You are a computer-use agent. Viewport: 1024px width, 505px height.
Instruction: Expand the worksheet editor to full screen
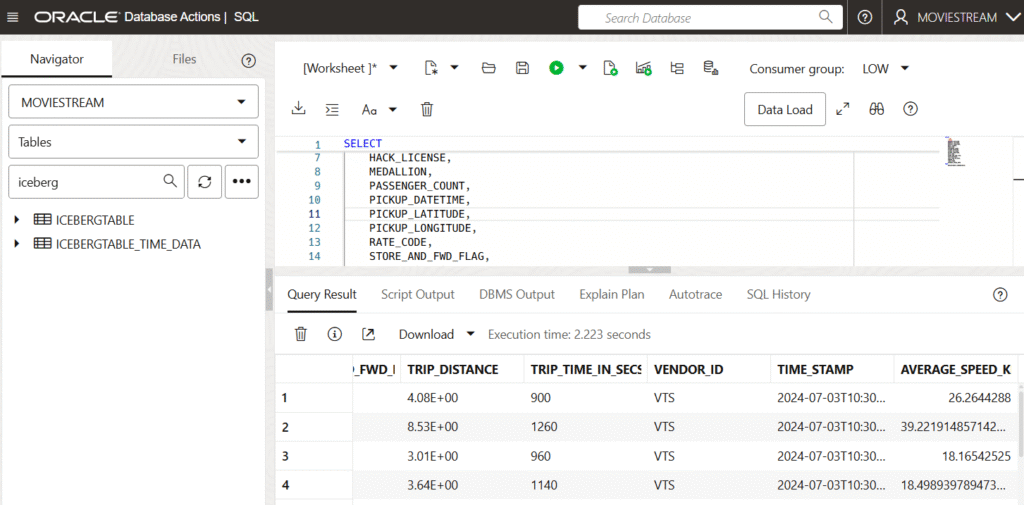843,109
